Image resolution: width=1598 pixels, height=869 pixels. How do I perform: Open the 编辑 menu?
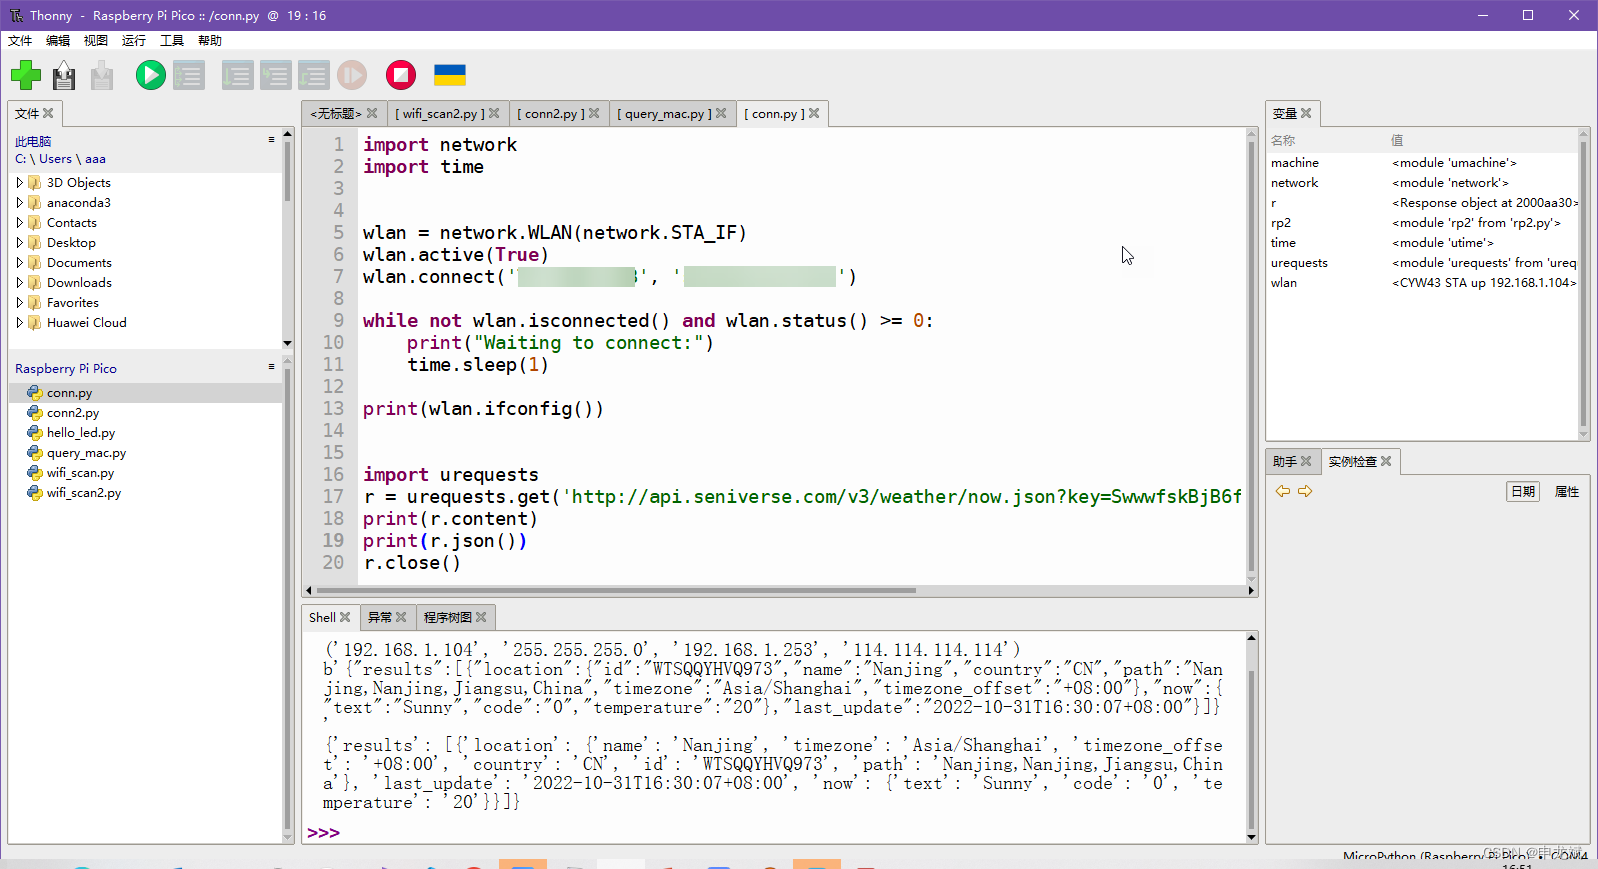pos(58,41)
